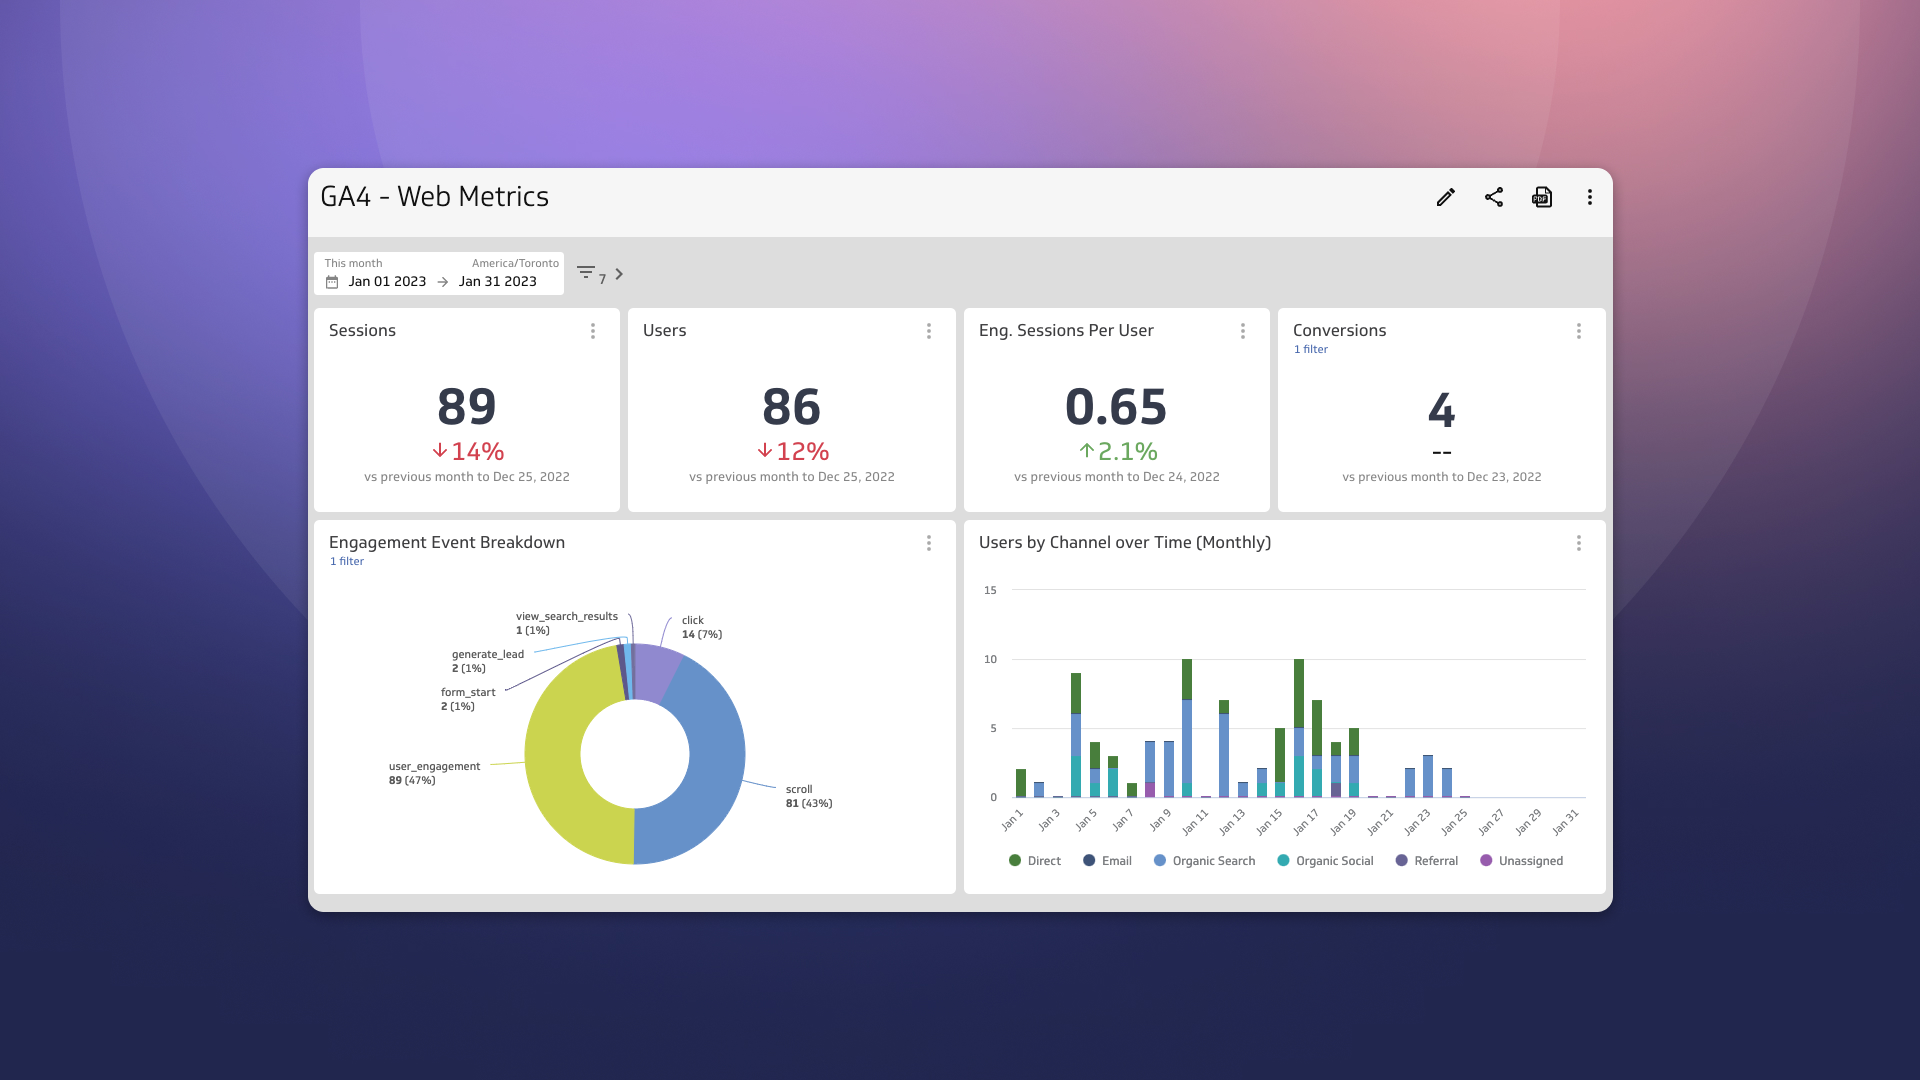Click the Jan 01 2023 start date
1920x1080 pixels.
[387, 282]
